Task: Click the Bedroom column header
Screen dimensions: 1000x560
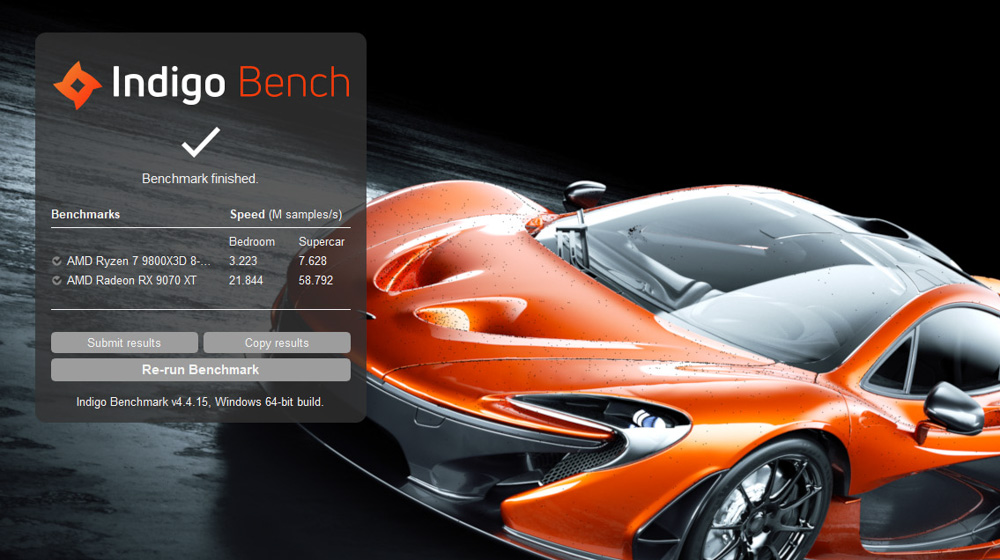Action: (251, 242)
